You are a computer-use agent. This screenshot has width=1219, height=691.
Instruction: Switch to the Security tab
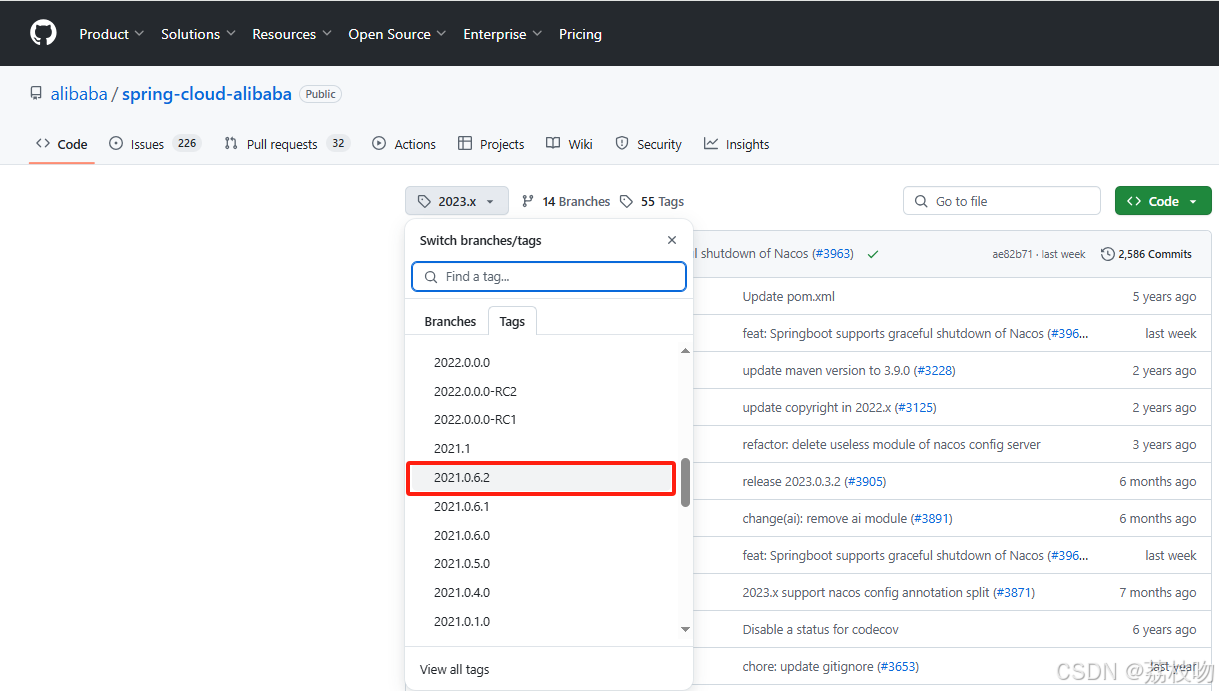point(648,144)
